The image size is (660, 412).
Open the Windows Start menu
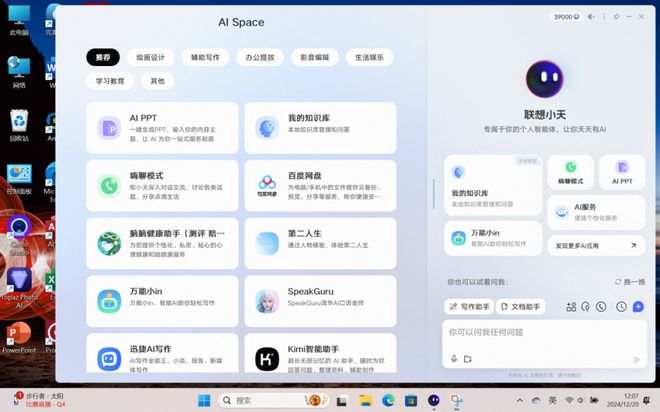click(204, 401)
